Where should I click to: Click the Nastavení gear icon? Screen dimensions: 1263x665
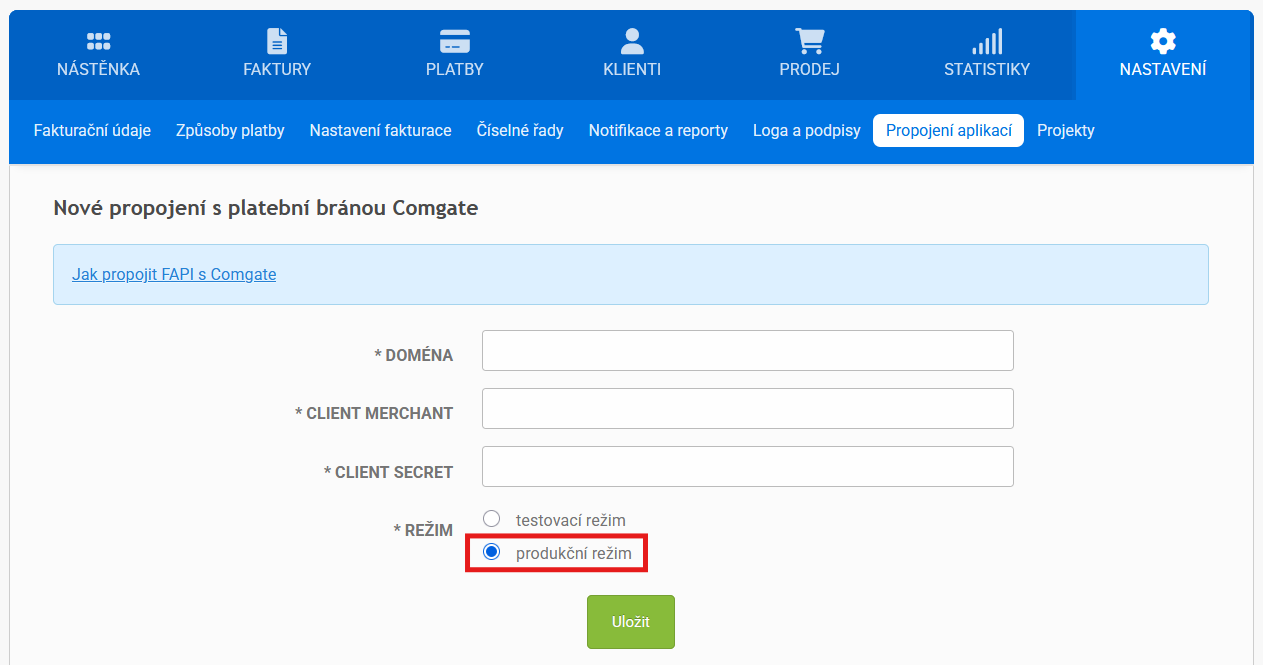pyautogui.click(x=1163, y=41)
